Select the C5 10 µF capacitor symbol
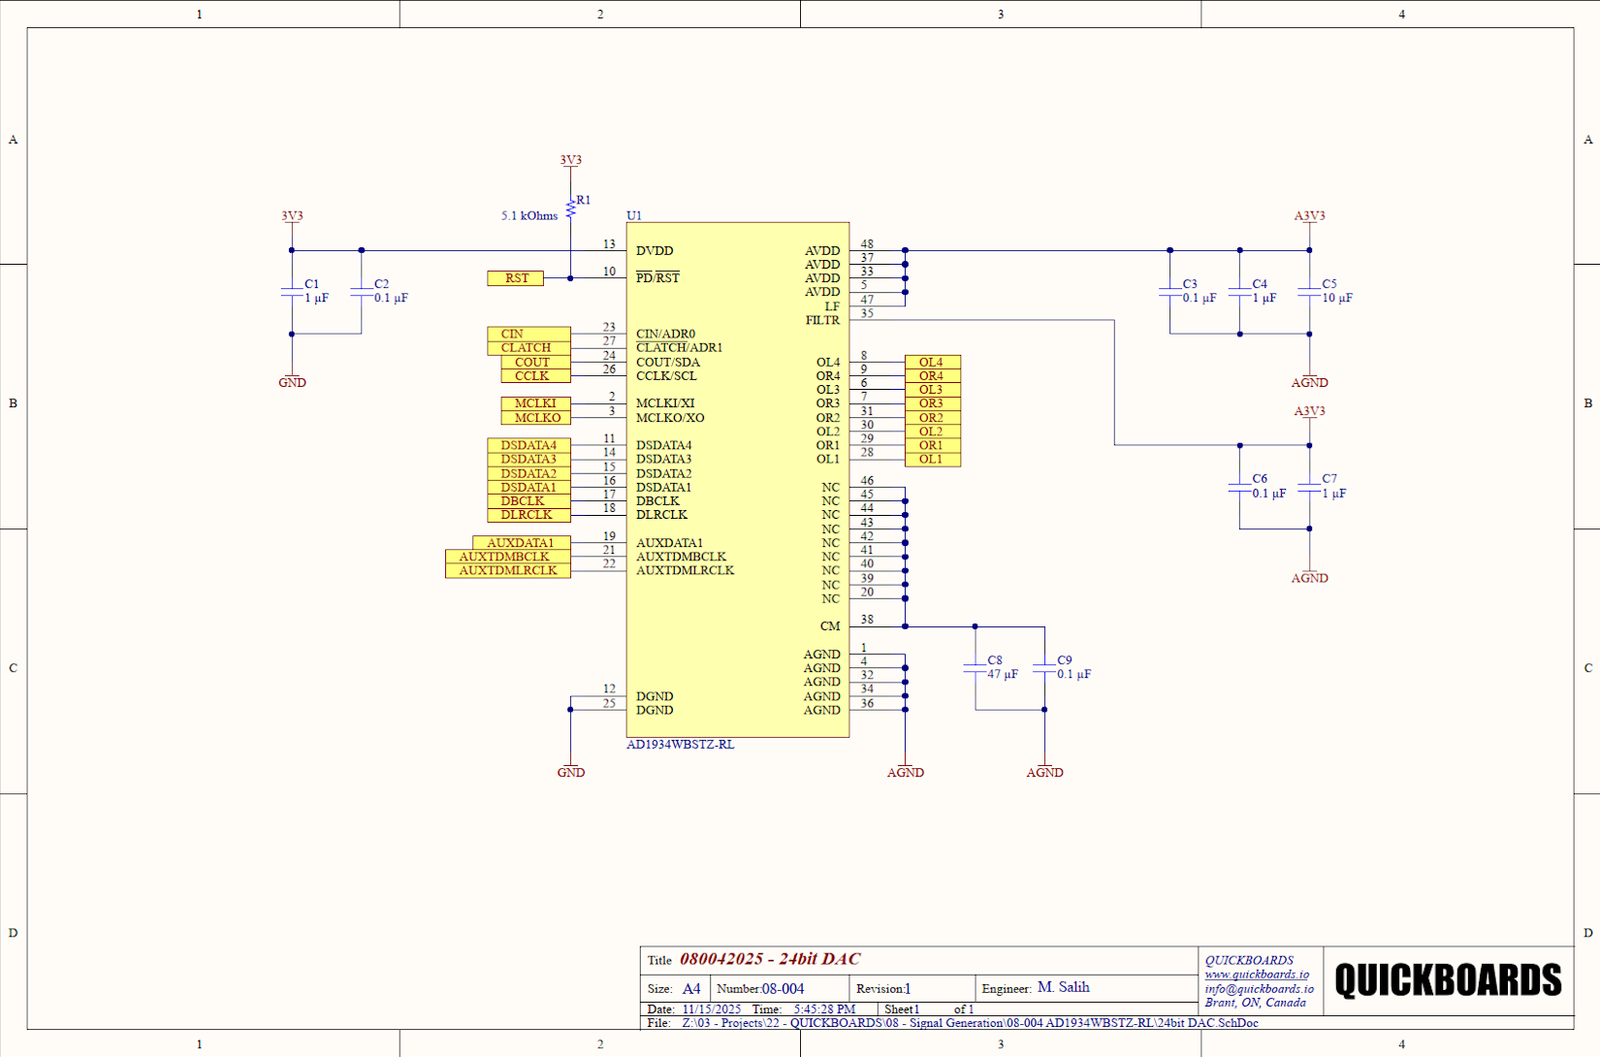This screenshot has width=1600, height=1057. [x=1309, y=291]
